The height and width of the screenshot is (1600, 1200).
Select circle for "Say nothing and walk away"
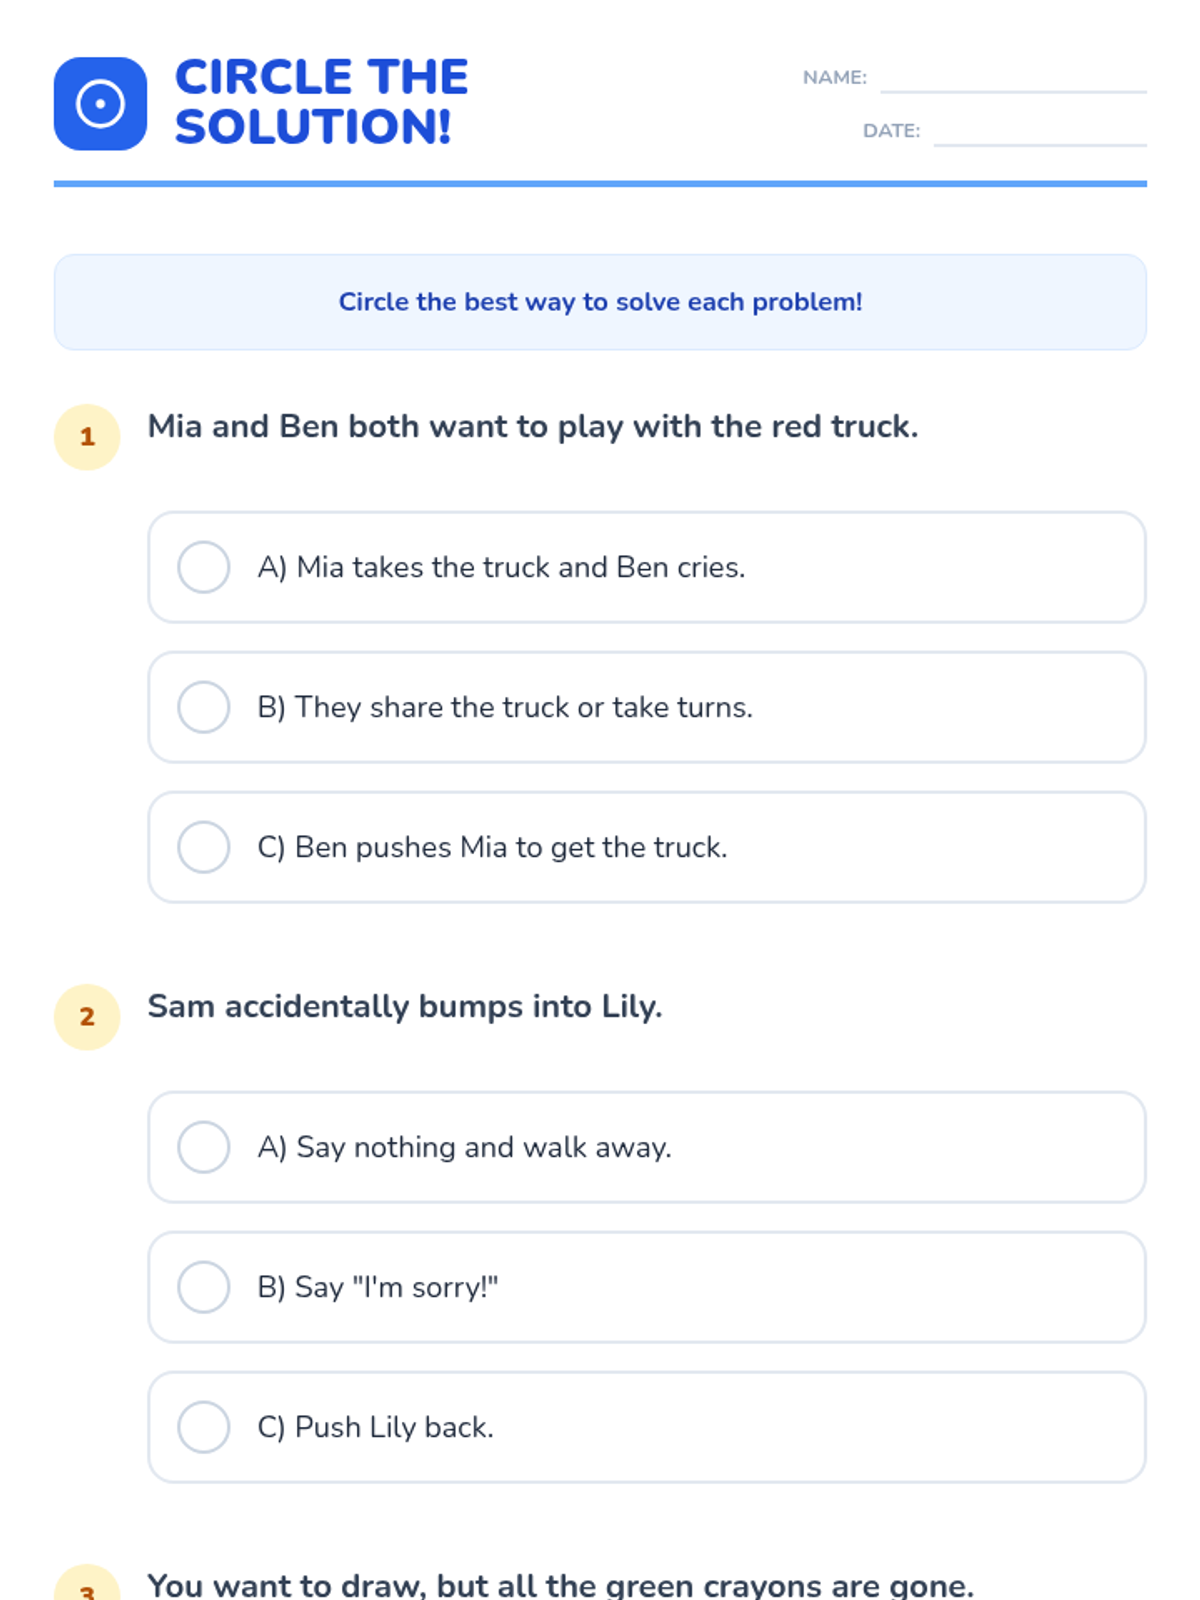pyautogui.click(x=204, y=1147)
